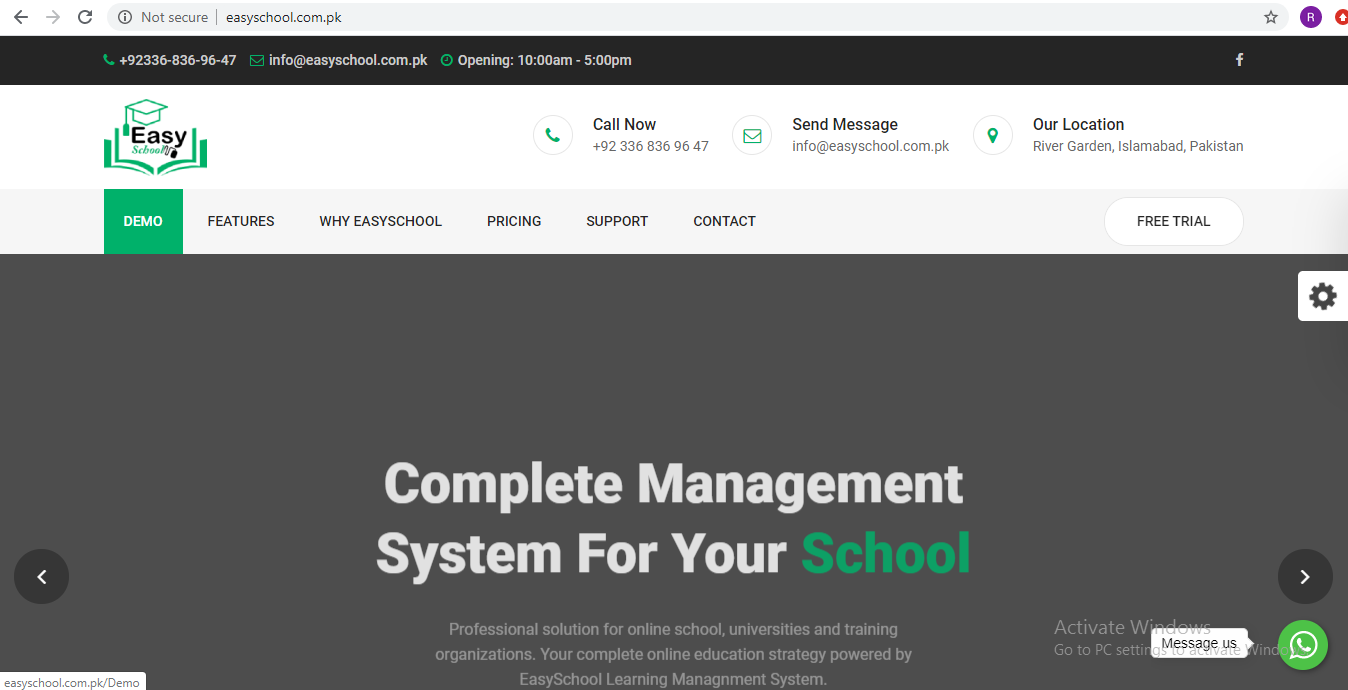Start the FREE TRIAL button
The height and width of the screenshot is (690, 1348).
click(1174, 221)
